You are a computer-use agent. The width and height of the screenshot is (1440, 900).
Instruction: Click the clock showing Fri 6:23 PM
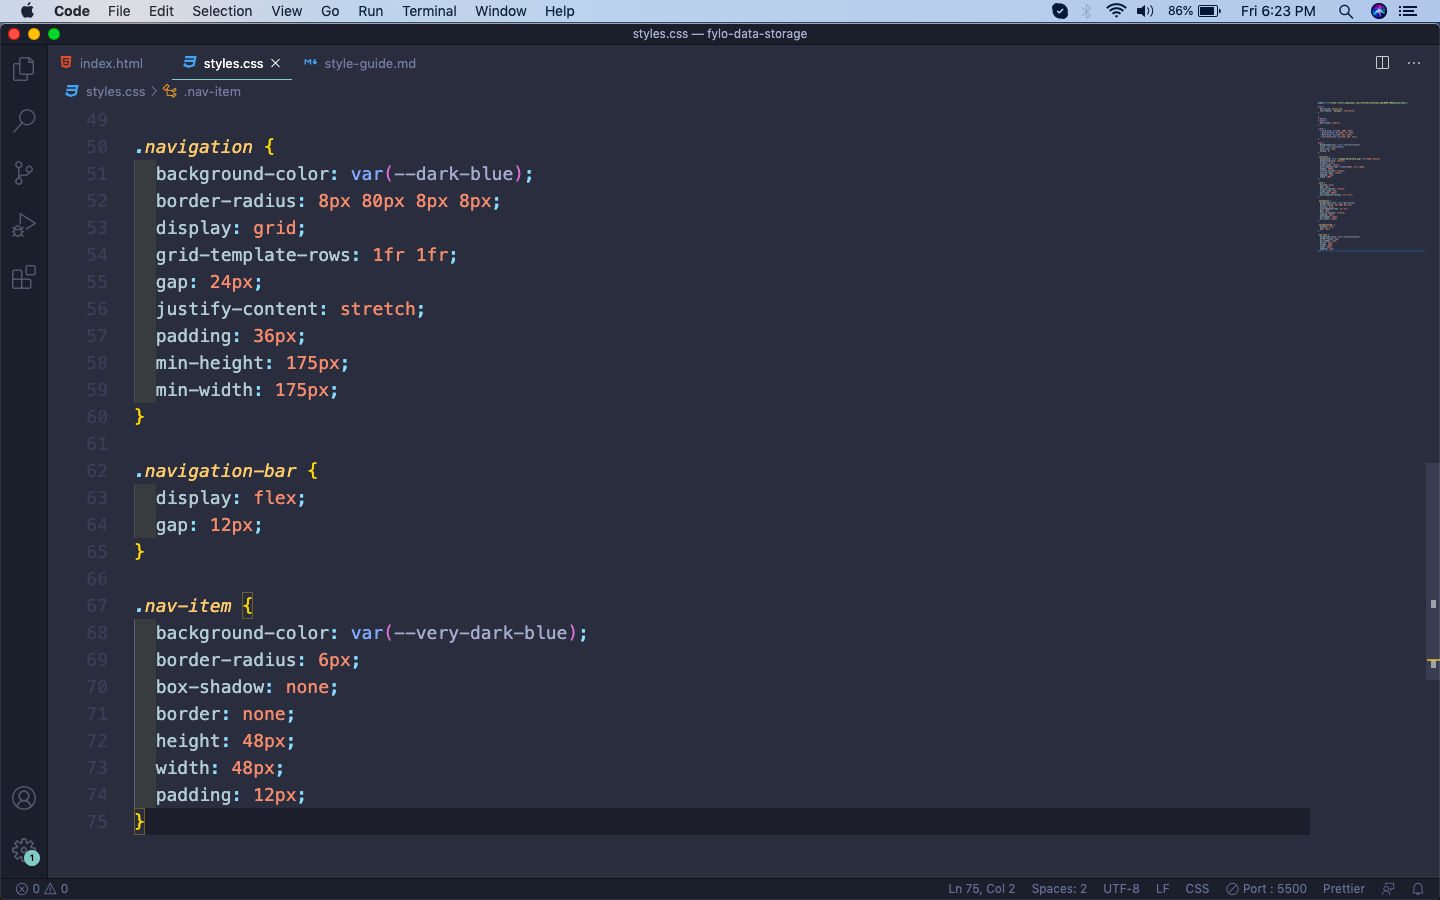(1278, 11)
